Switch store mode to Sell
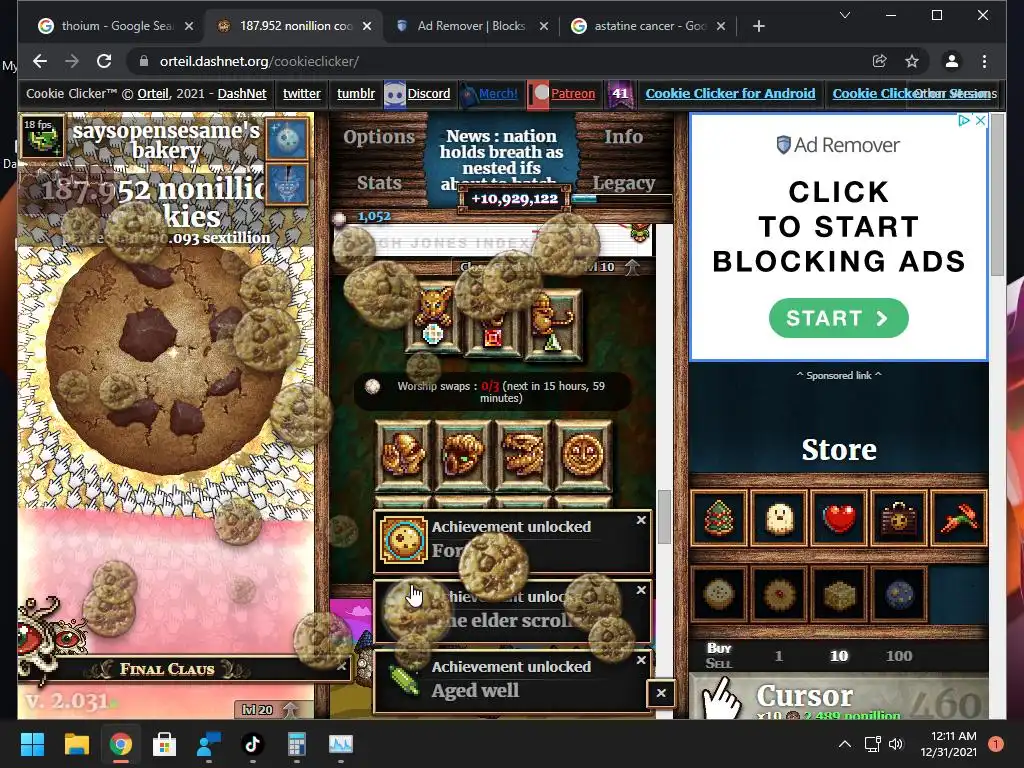 click(x=718, y=664)
